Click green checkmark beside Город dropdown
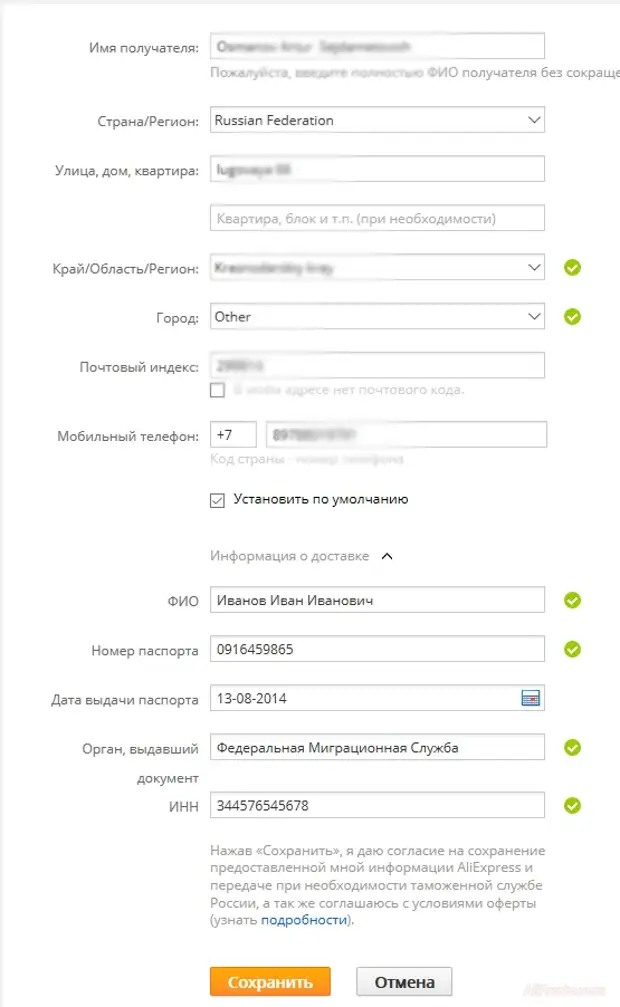The image size is (620, 1007). [x=572, y=317]
